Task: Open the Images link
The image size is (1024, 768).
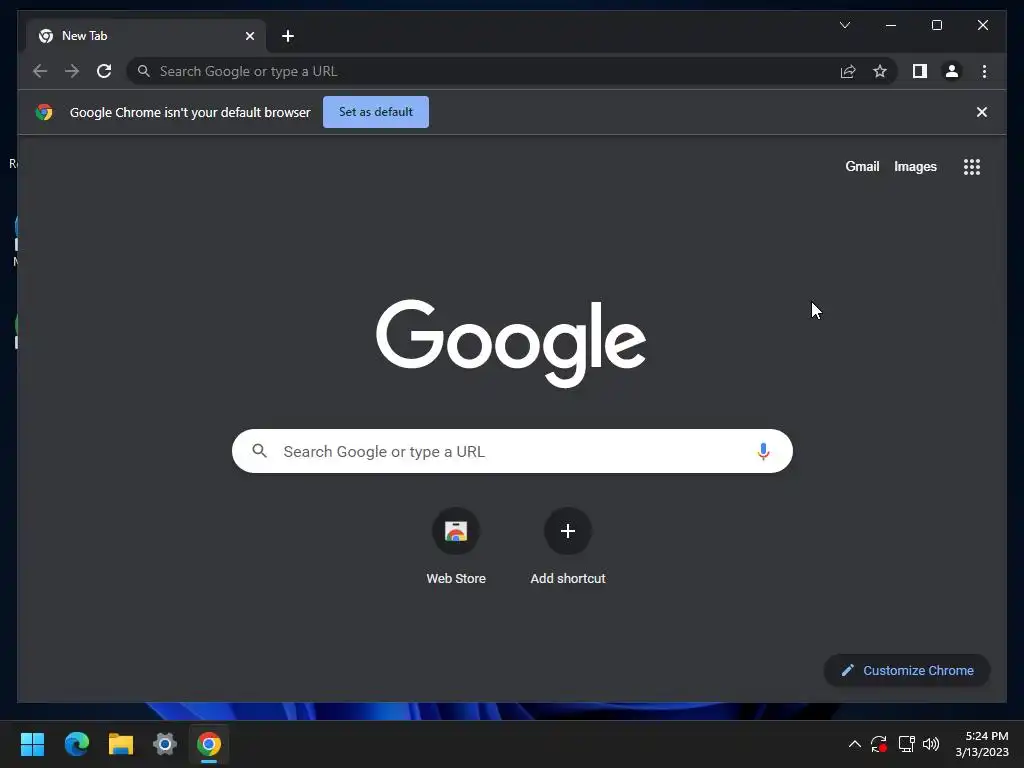Action: [915, 167]
